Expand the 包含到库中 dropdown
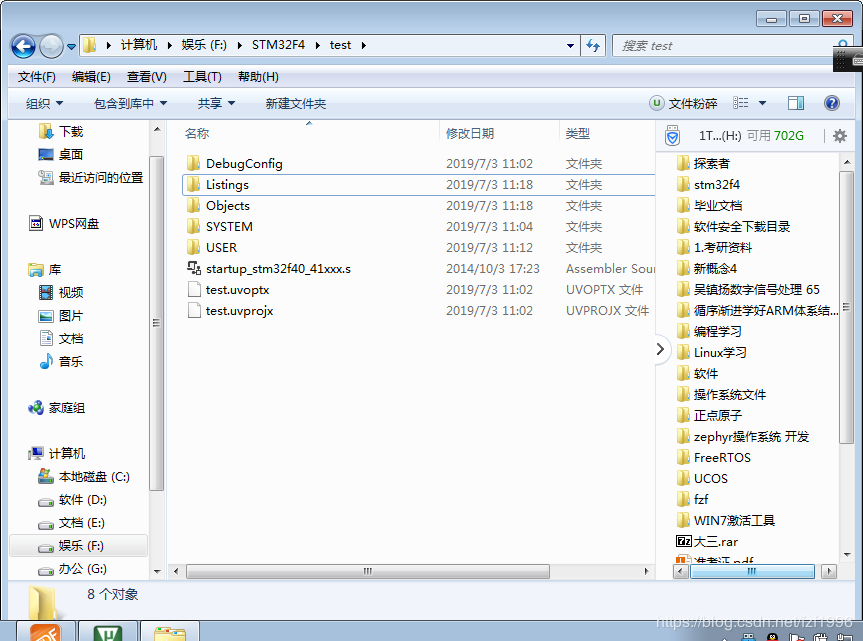 click(x=130, y=103)
